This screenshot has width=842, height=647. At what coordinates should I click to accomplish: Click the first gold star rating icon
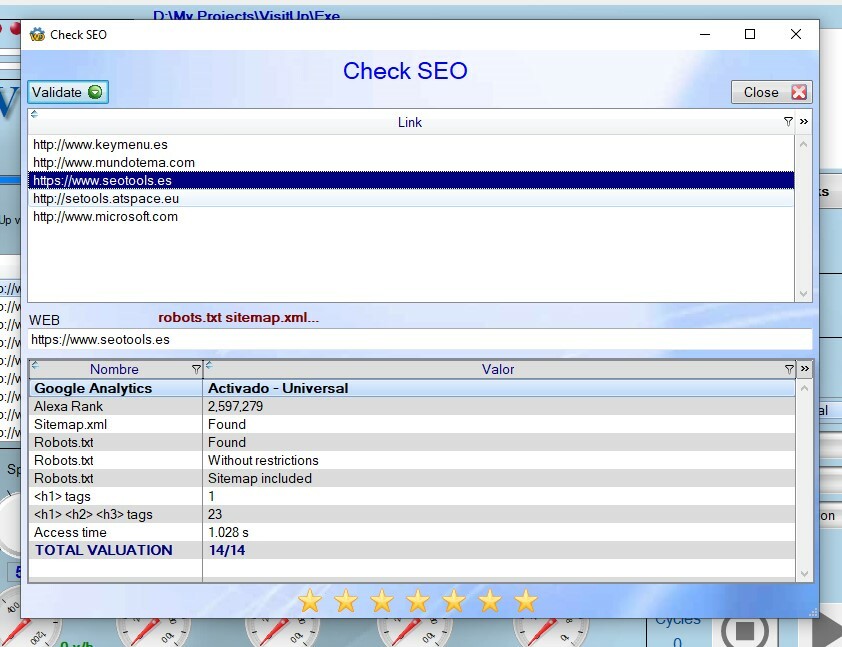pyautogui.click(x=311, y=601)
